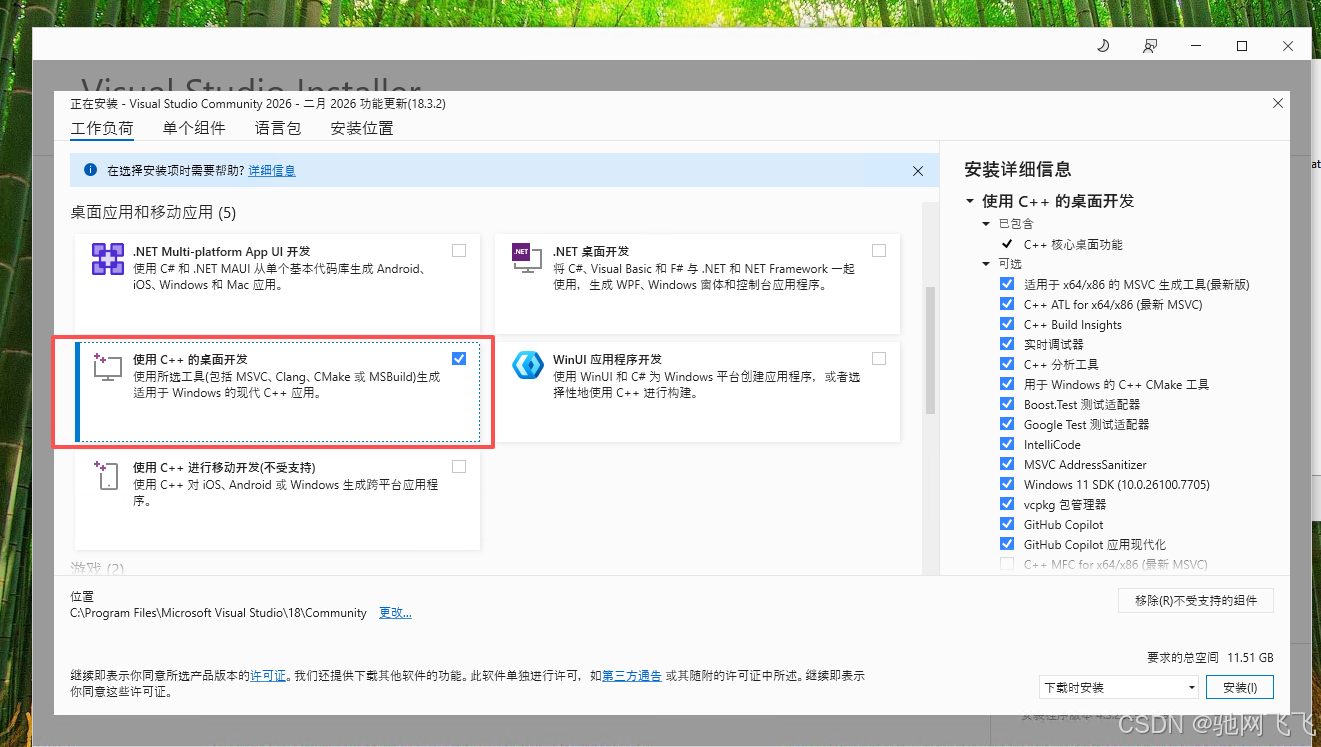This screenshot has width=1321, height=747.
Task: Click the 更改 link to change install path
Action: click(394, 612)
